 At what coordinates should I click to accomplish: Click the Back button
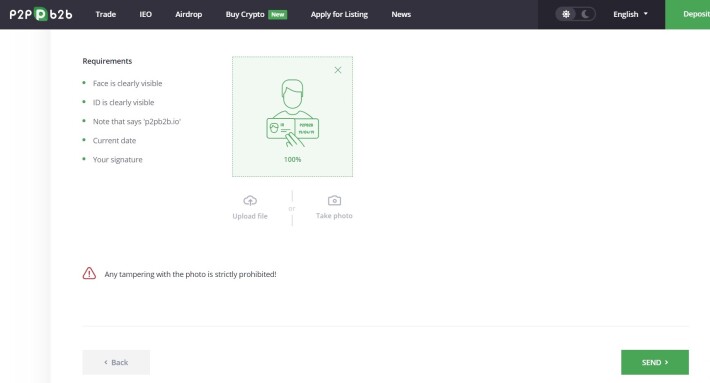pyautogui.click(x=116, y=362)
